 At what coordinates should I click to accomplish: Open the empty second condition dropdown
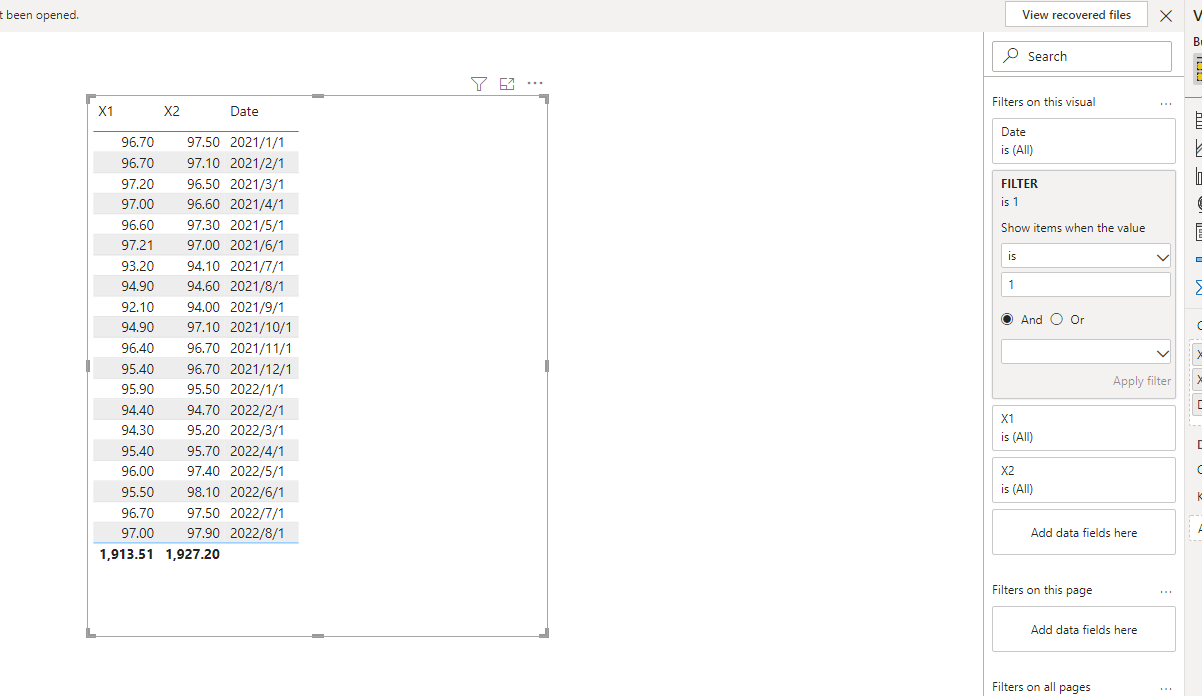coord(1086,352)
